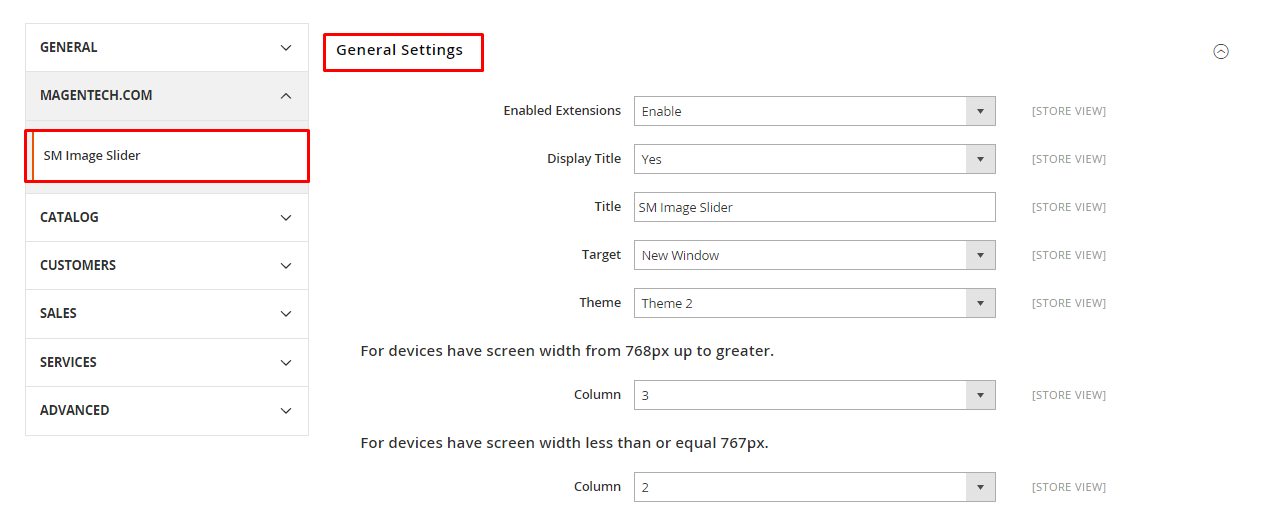Collapse the General Settings section using the circle icon

click(1220, 52)
